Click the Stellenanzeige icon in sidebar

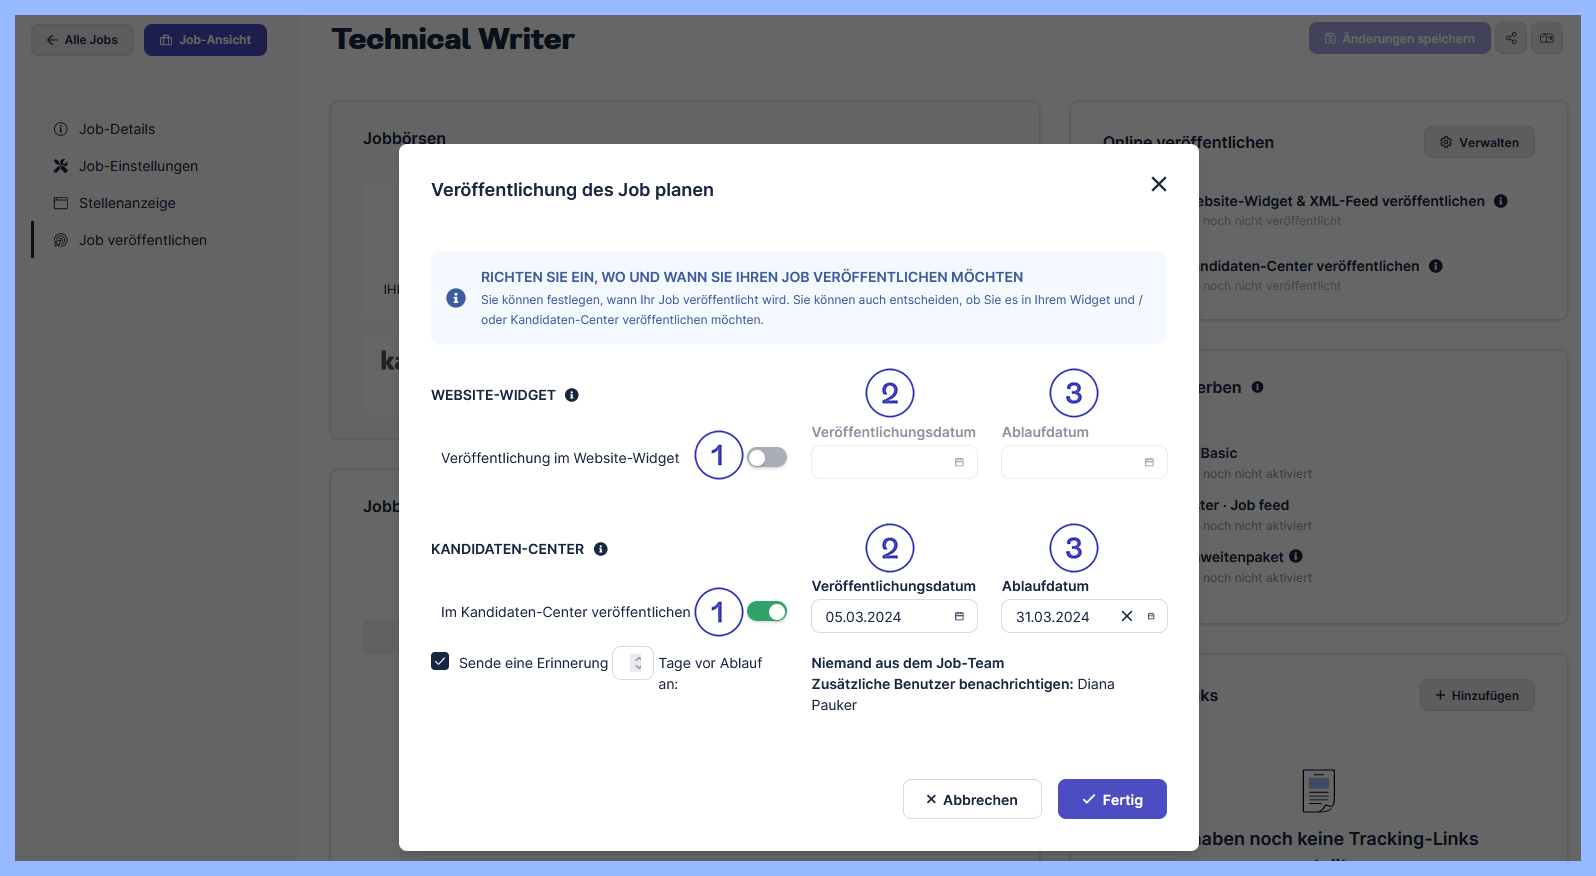tap(61, 203)
